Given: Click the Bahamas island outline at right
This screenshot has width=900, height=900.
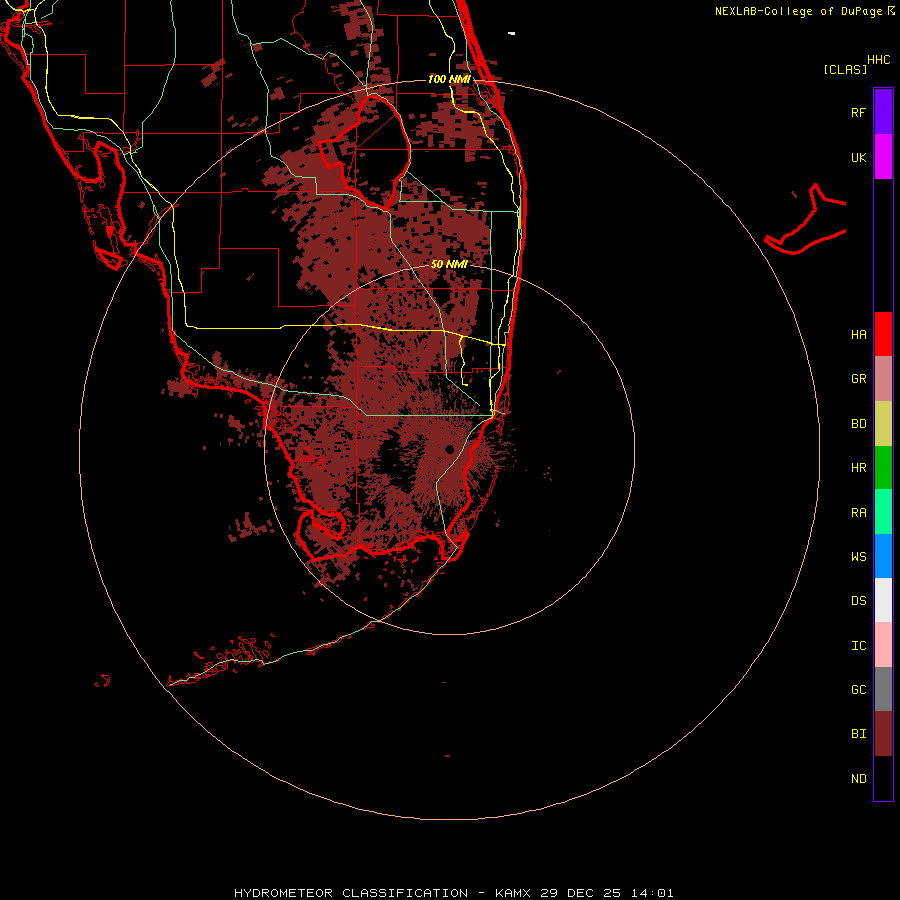Looking at the screenshot, I should point(806,220).
